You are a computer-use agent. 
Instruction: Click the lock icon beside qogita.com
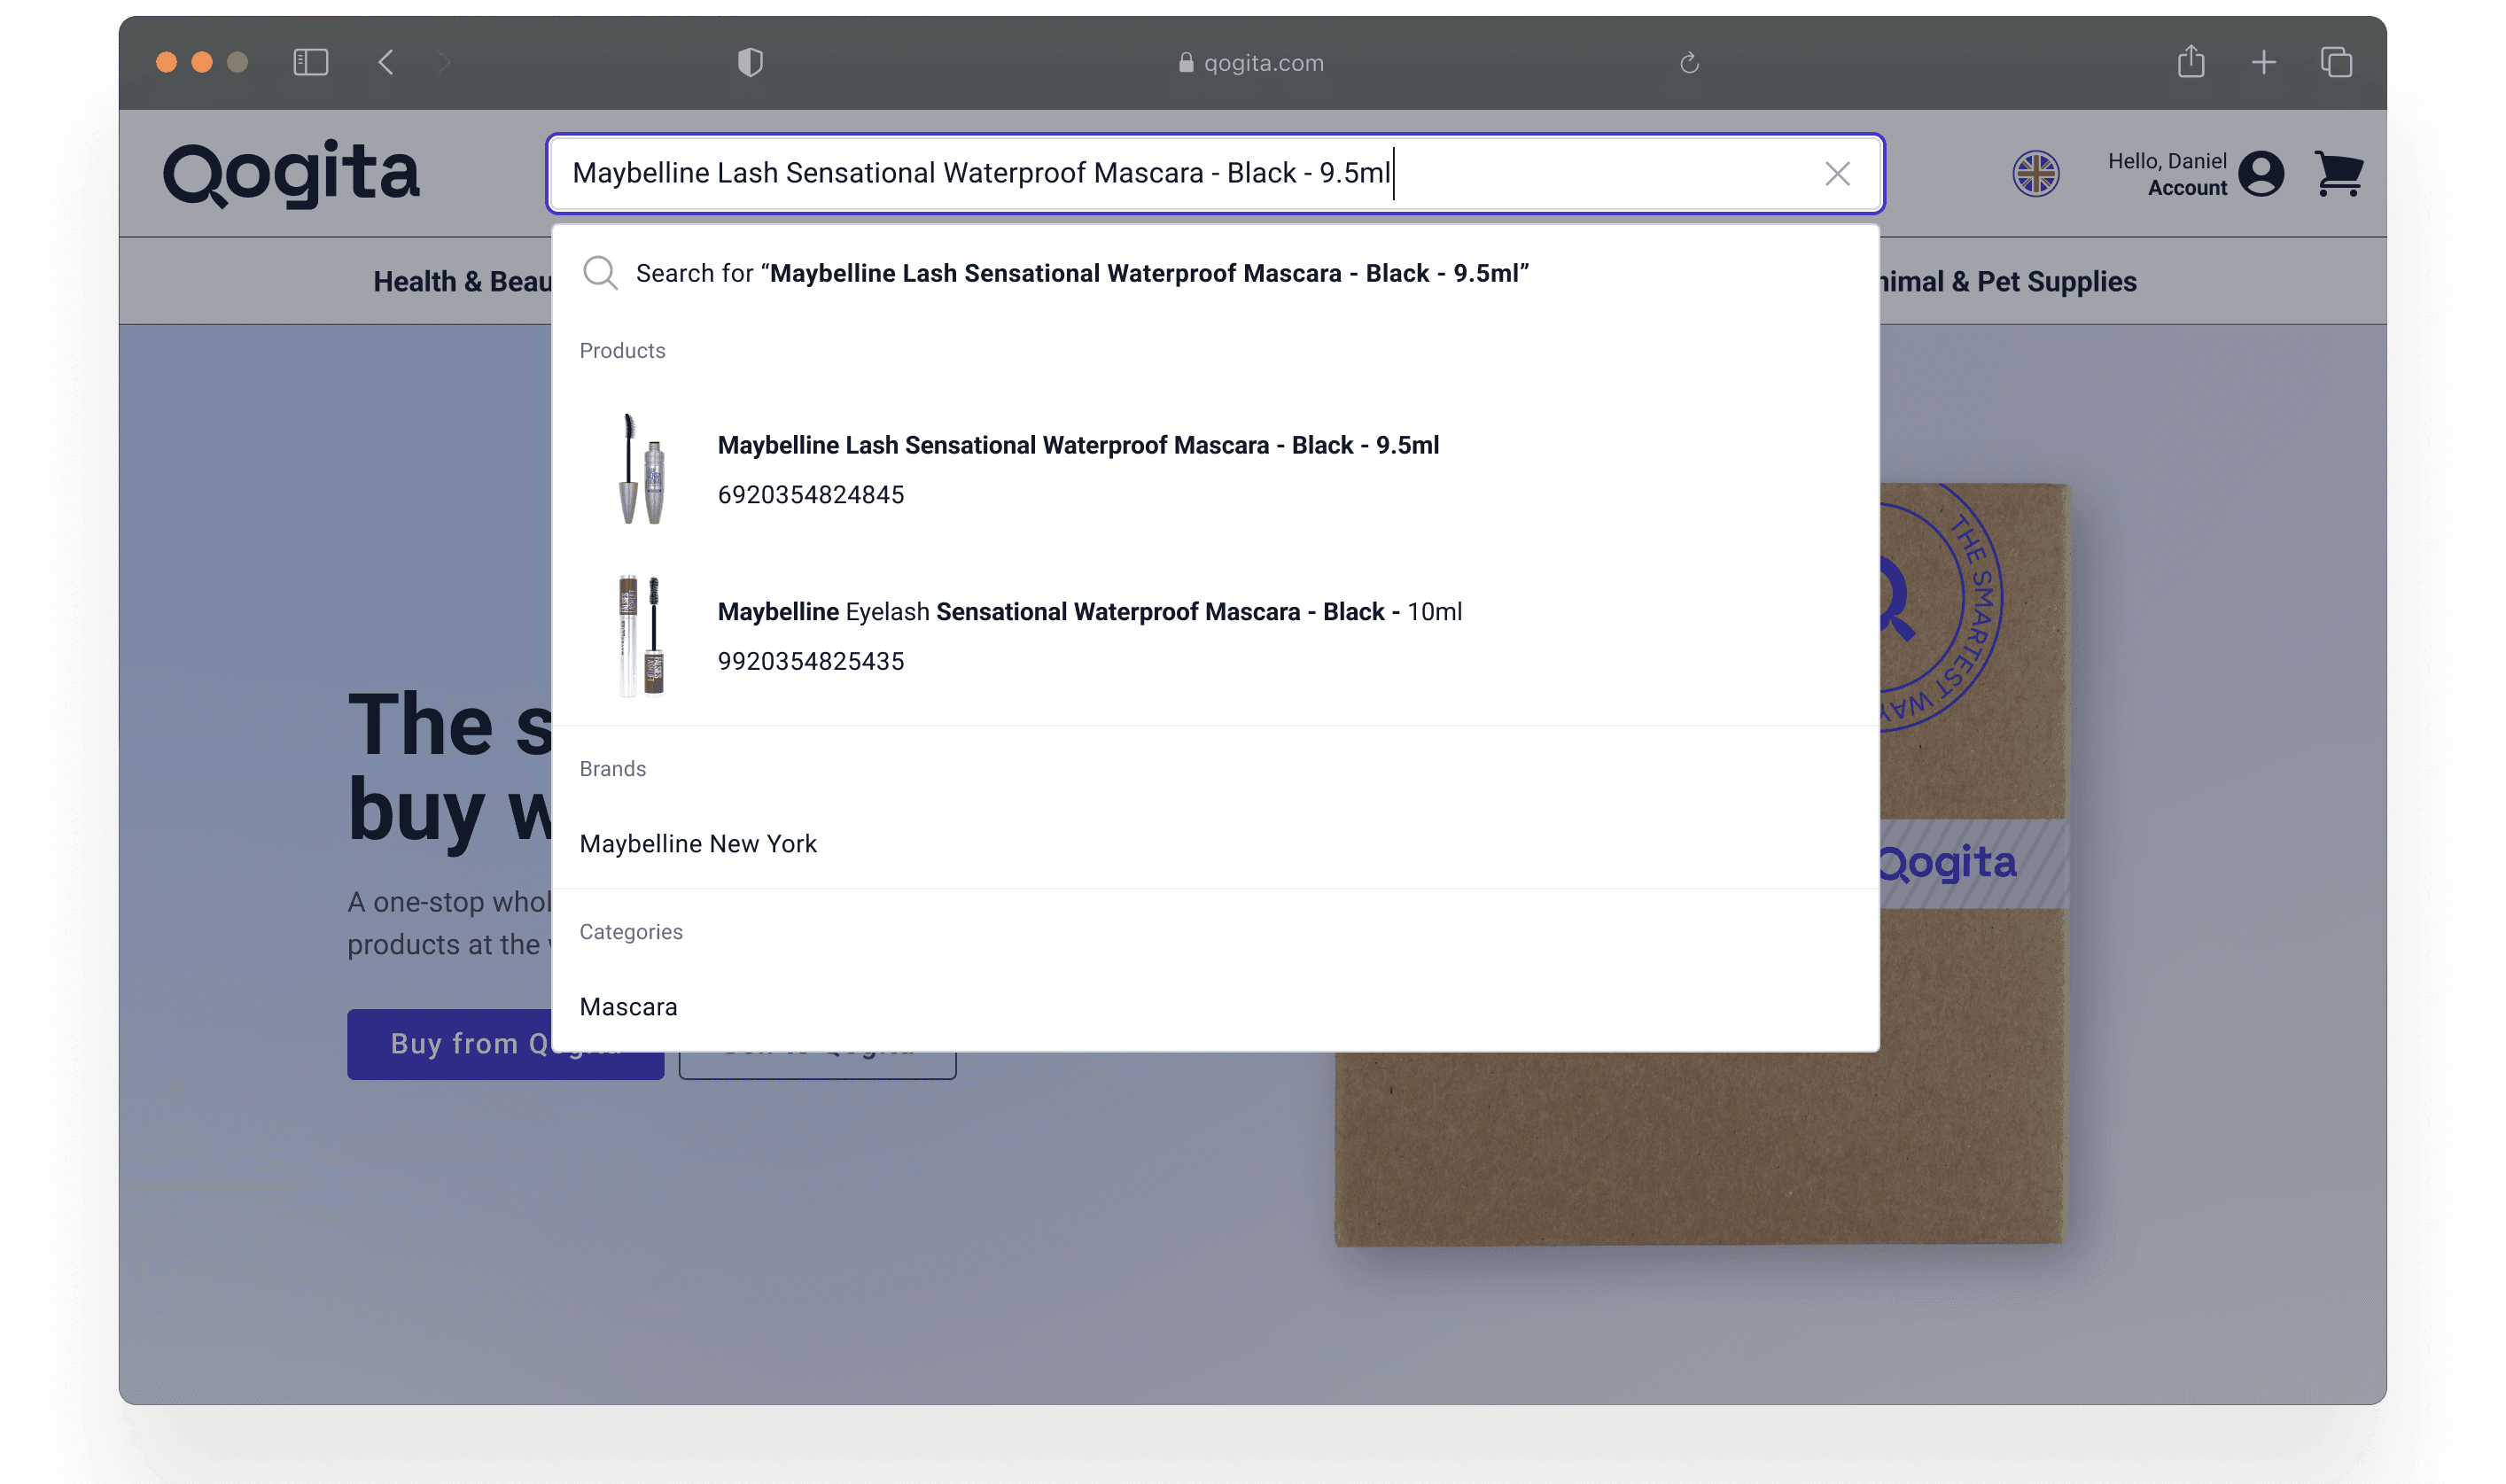pyautogui.click(x=1185, y=62)
